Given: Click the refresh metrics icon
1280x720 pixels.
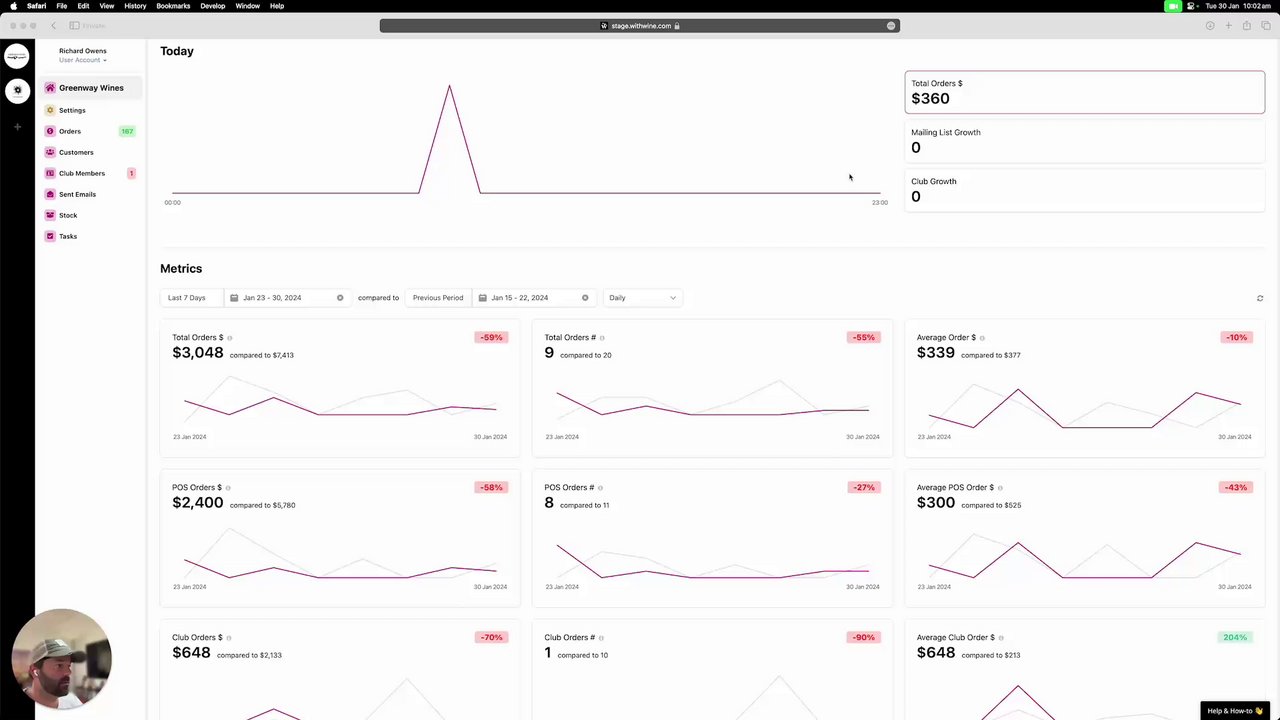Looking at the screenshot, I should tap(1260, 298).
